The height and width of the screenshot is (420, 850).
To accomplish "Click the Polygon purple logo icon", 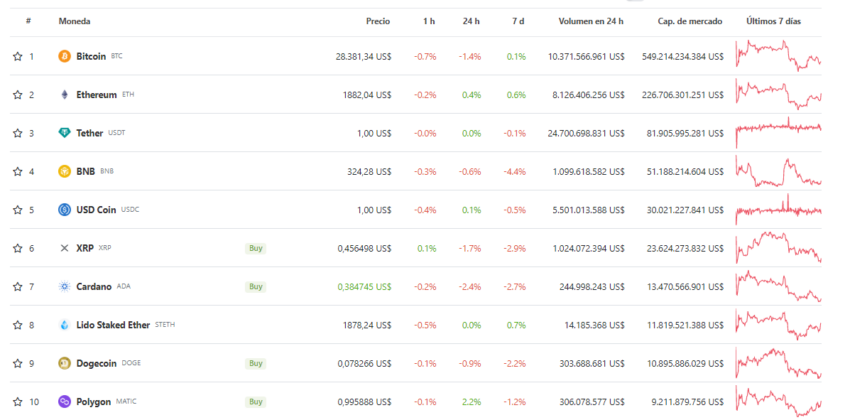I will (x=65, y=401).
